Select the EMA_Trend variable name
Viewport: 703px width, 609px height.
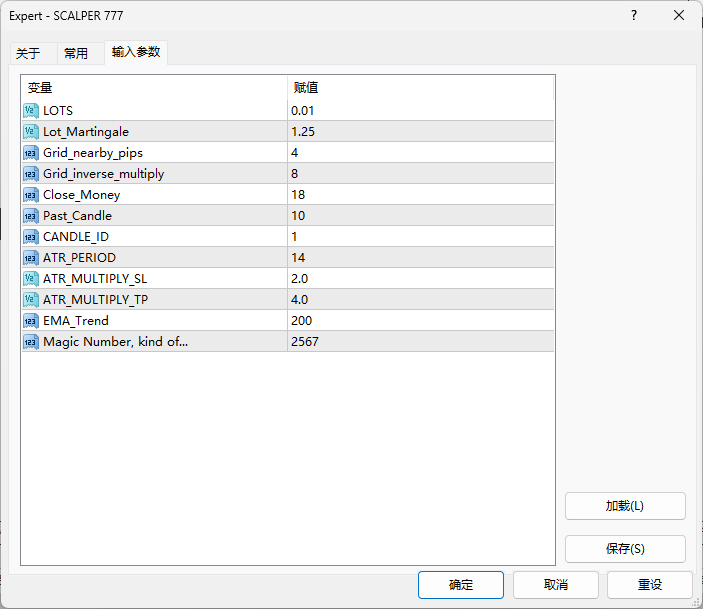pos(76,321)
